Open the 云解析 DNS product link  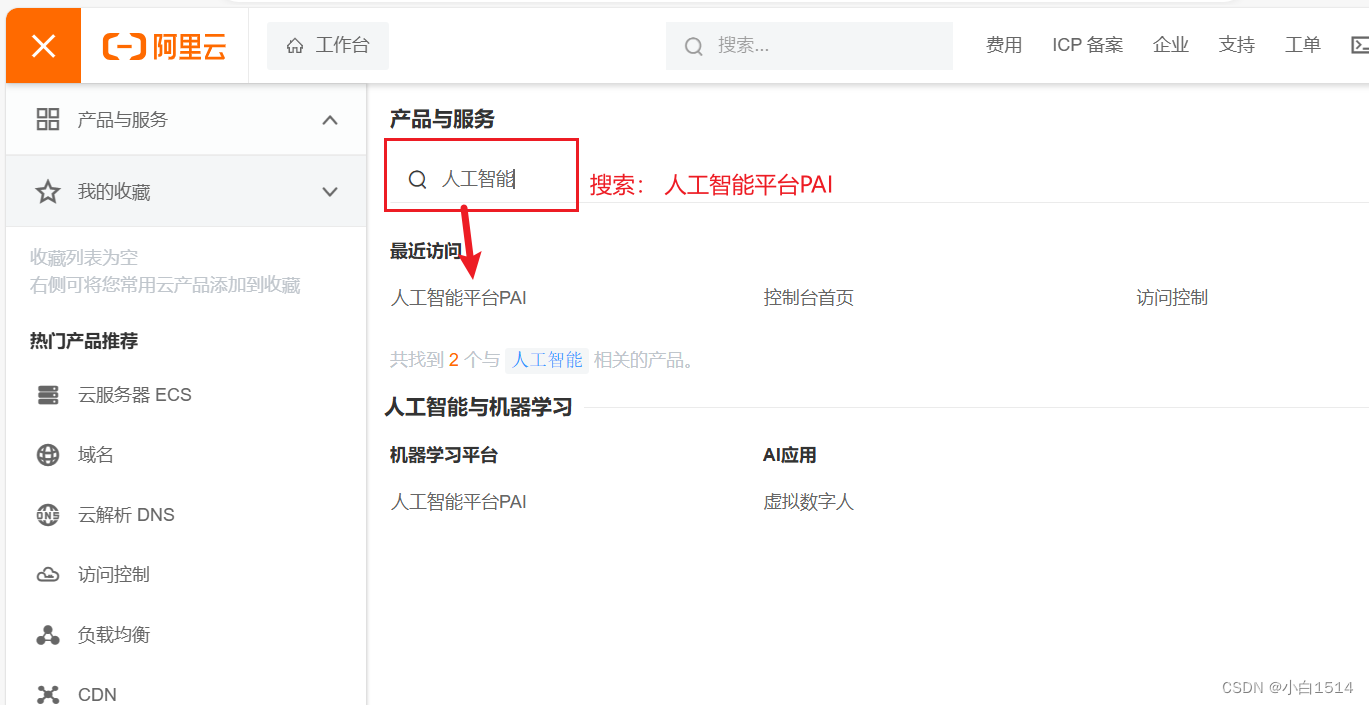126,515
